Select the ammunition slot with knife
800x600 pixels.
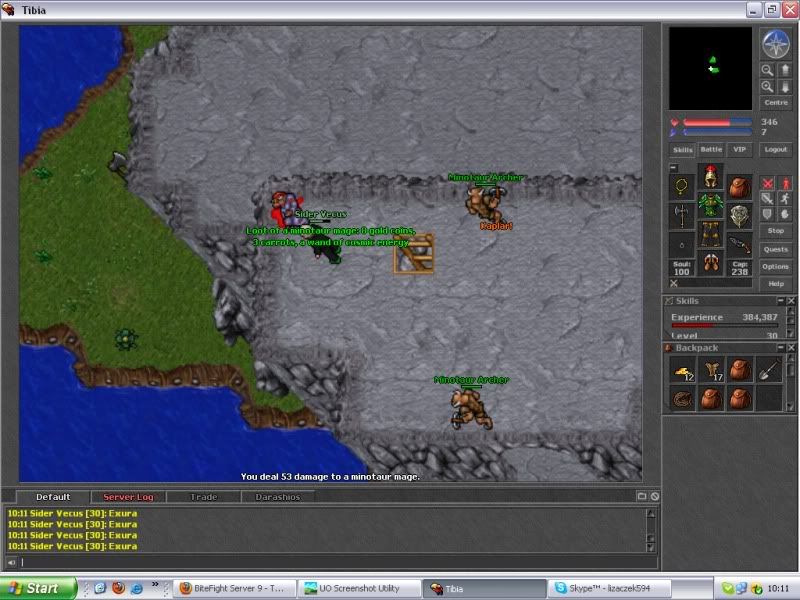pos(739,245)
